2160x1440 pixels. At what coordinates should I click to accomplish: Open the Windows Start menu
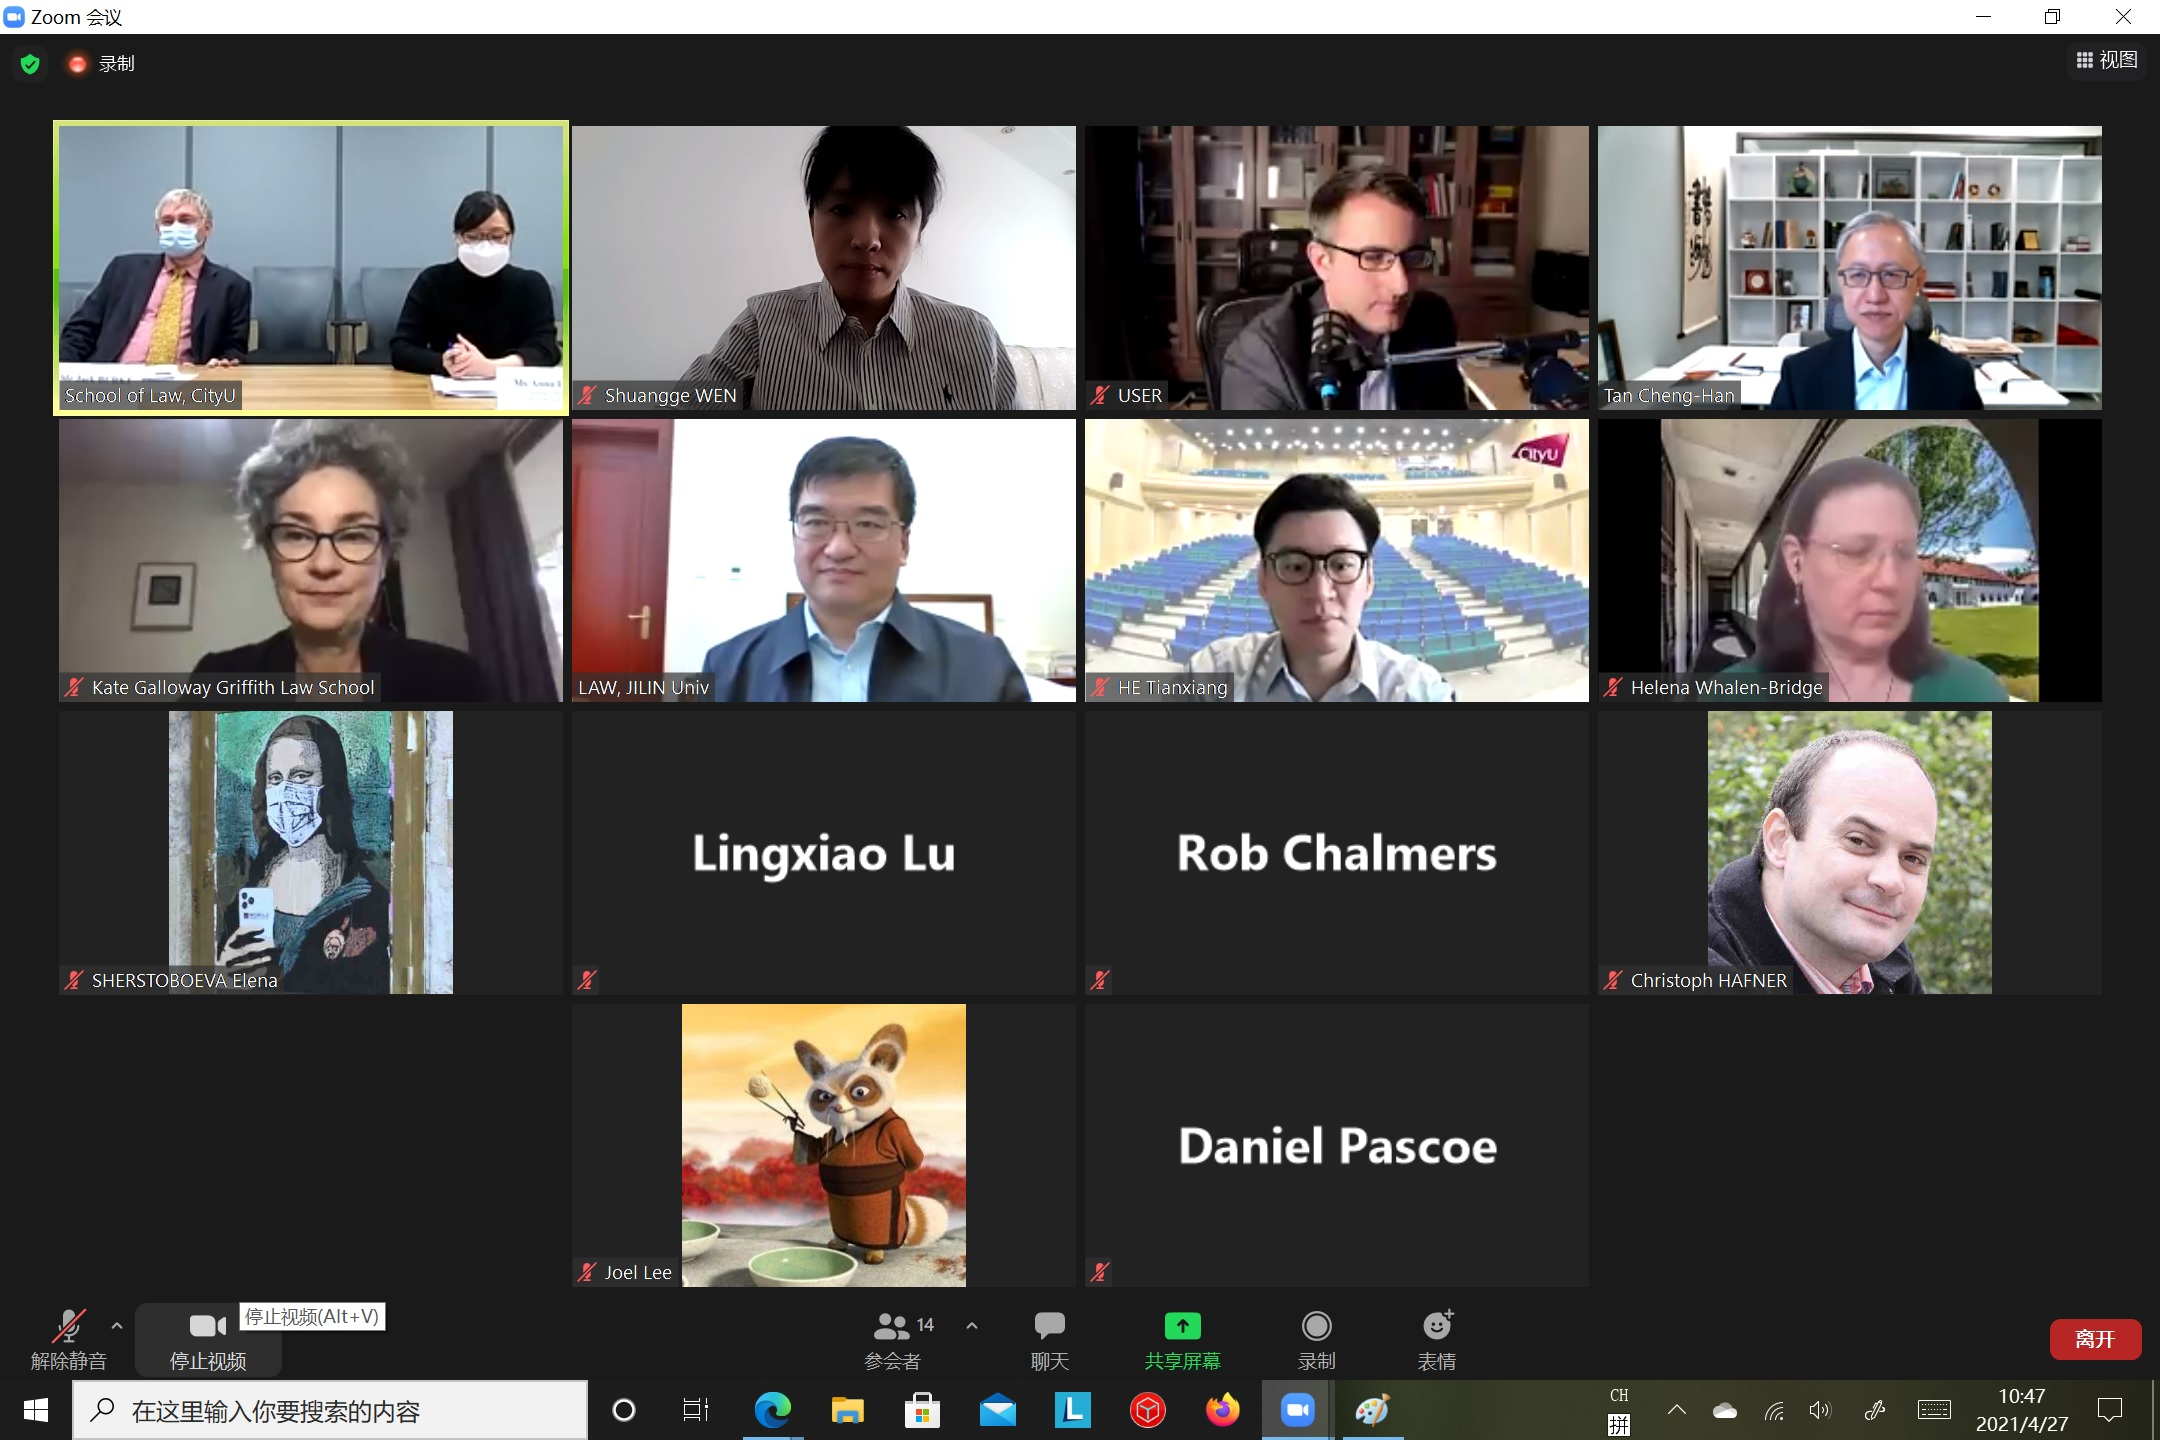click(x=36, y=1410)
